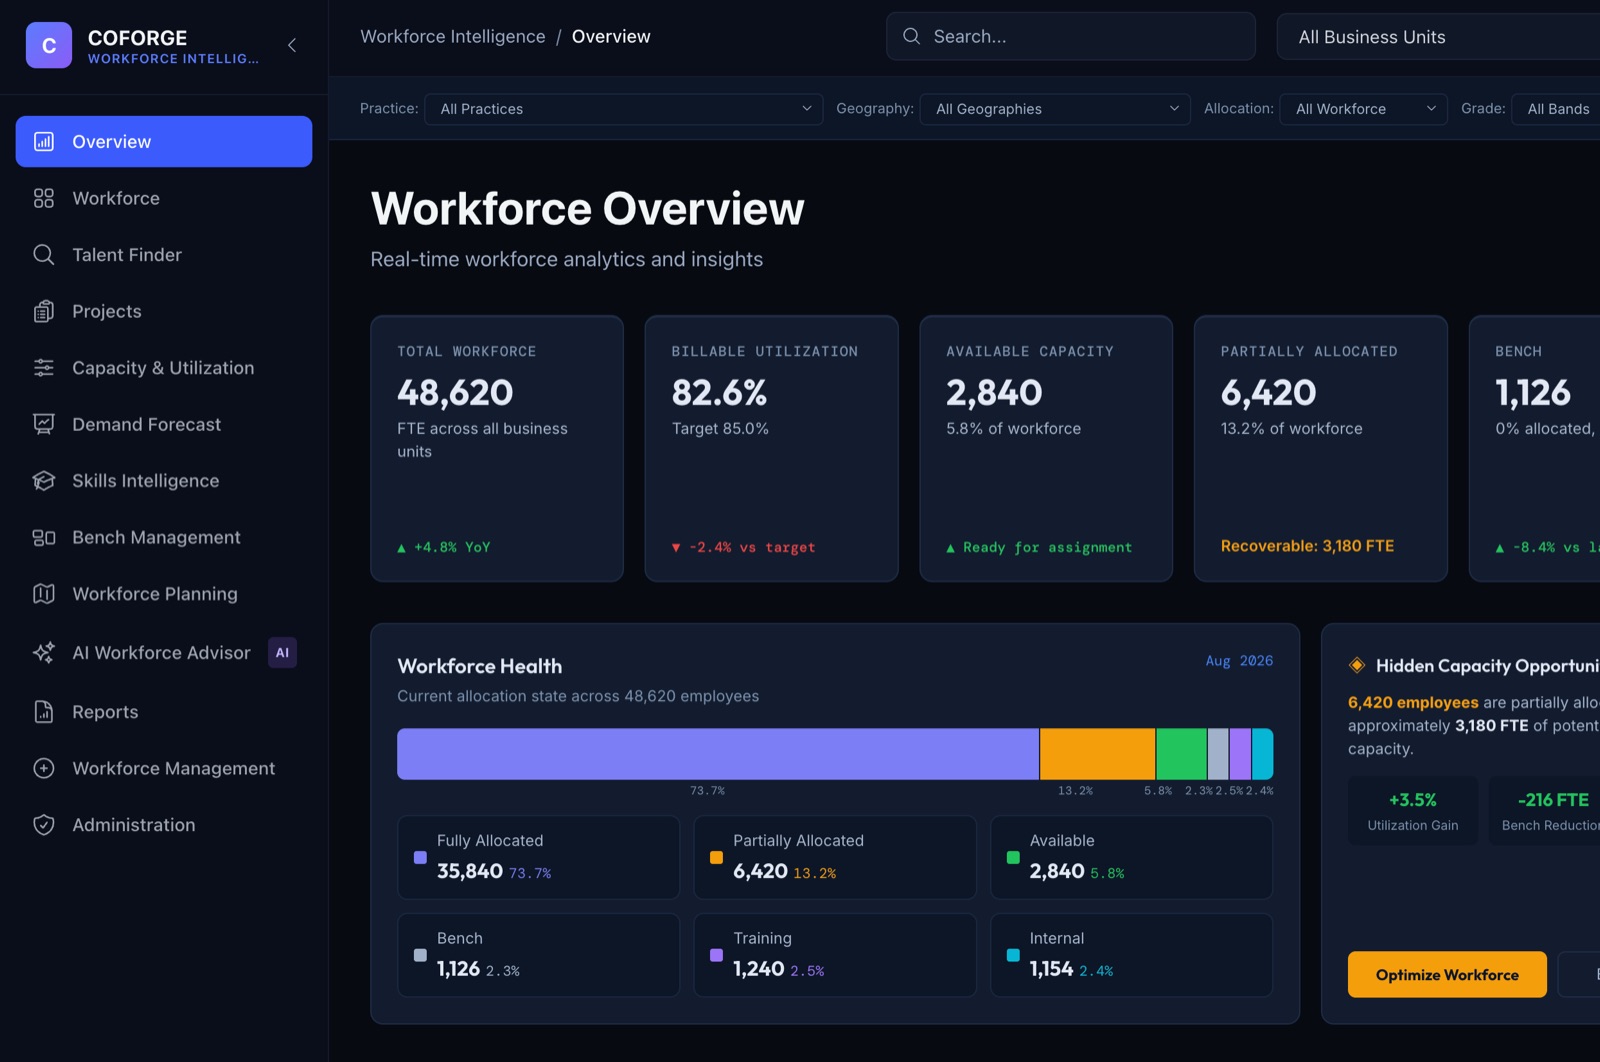The image size is (1600, 1062).
Task: Click the search magnifier icon in top bar
Action: (911, 36)
